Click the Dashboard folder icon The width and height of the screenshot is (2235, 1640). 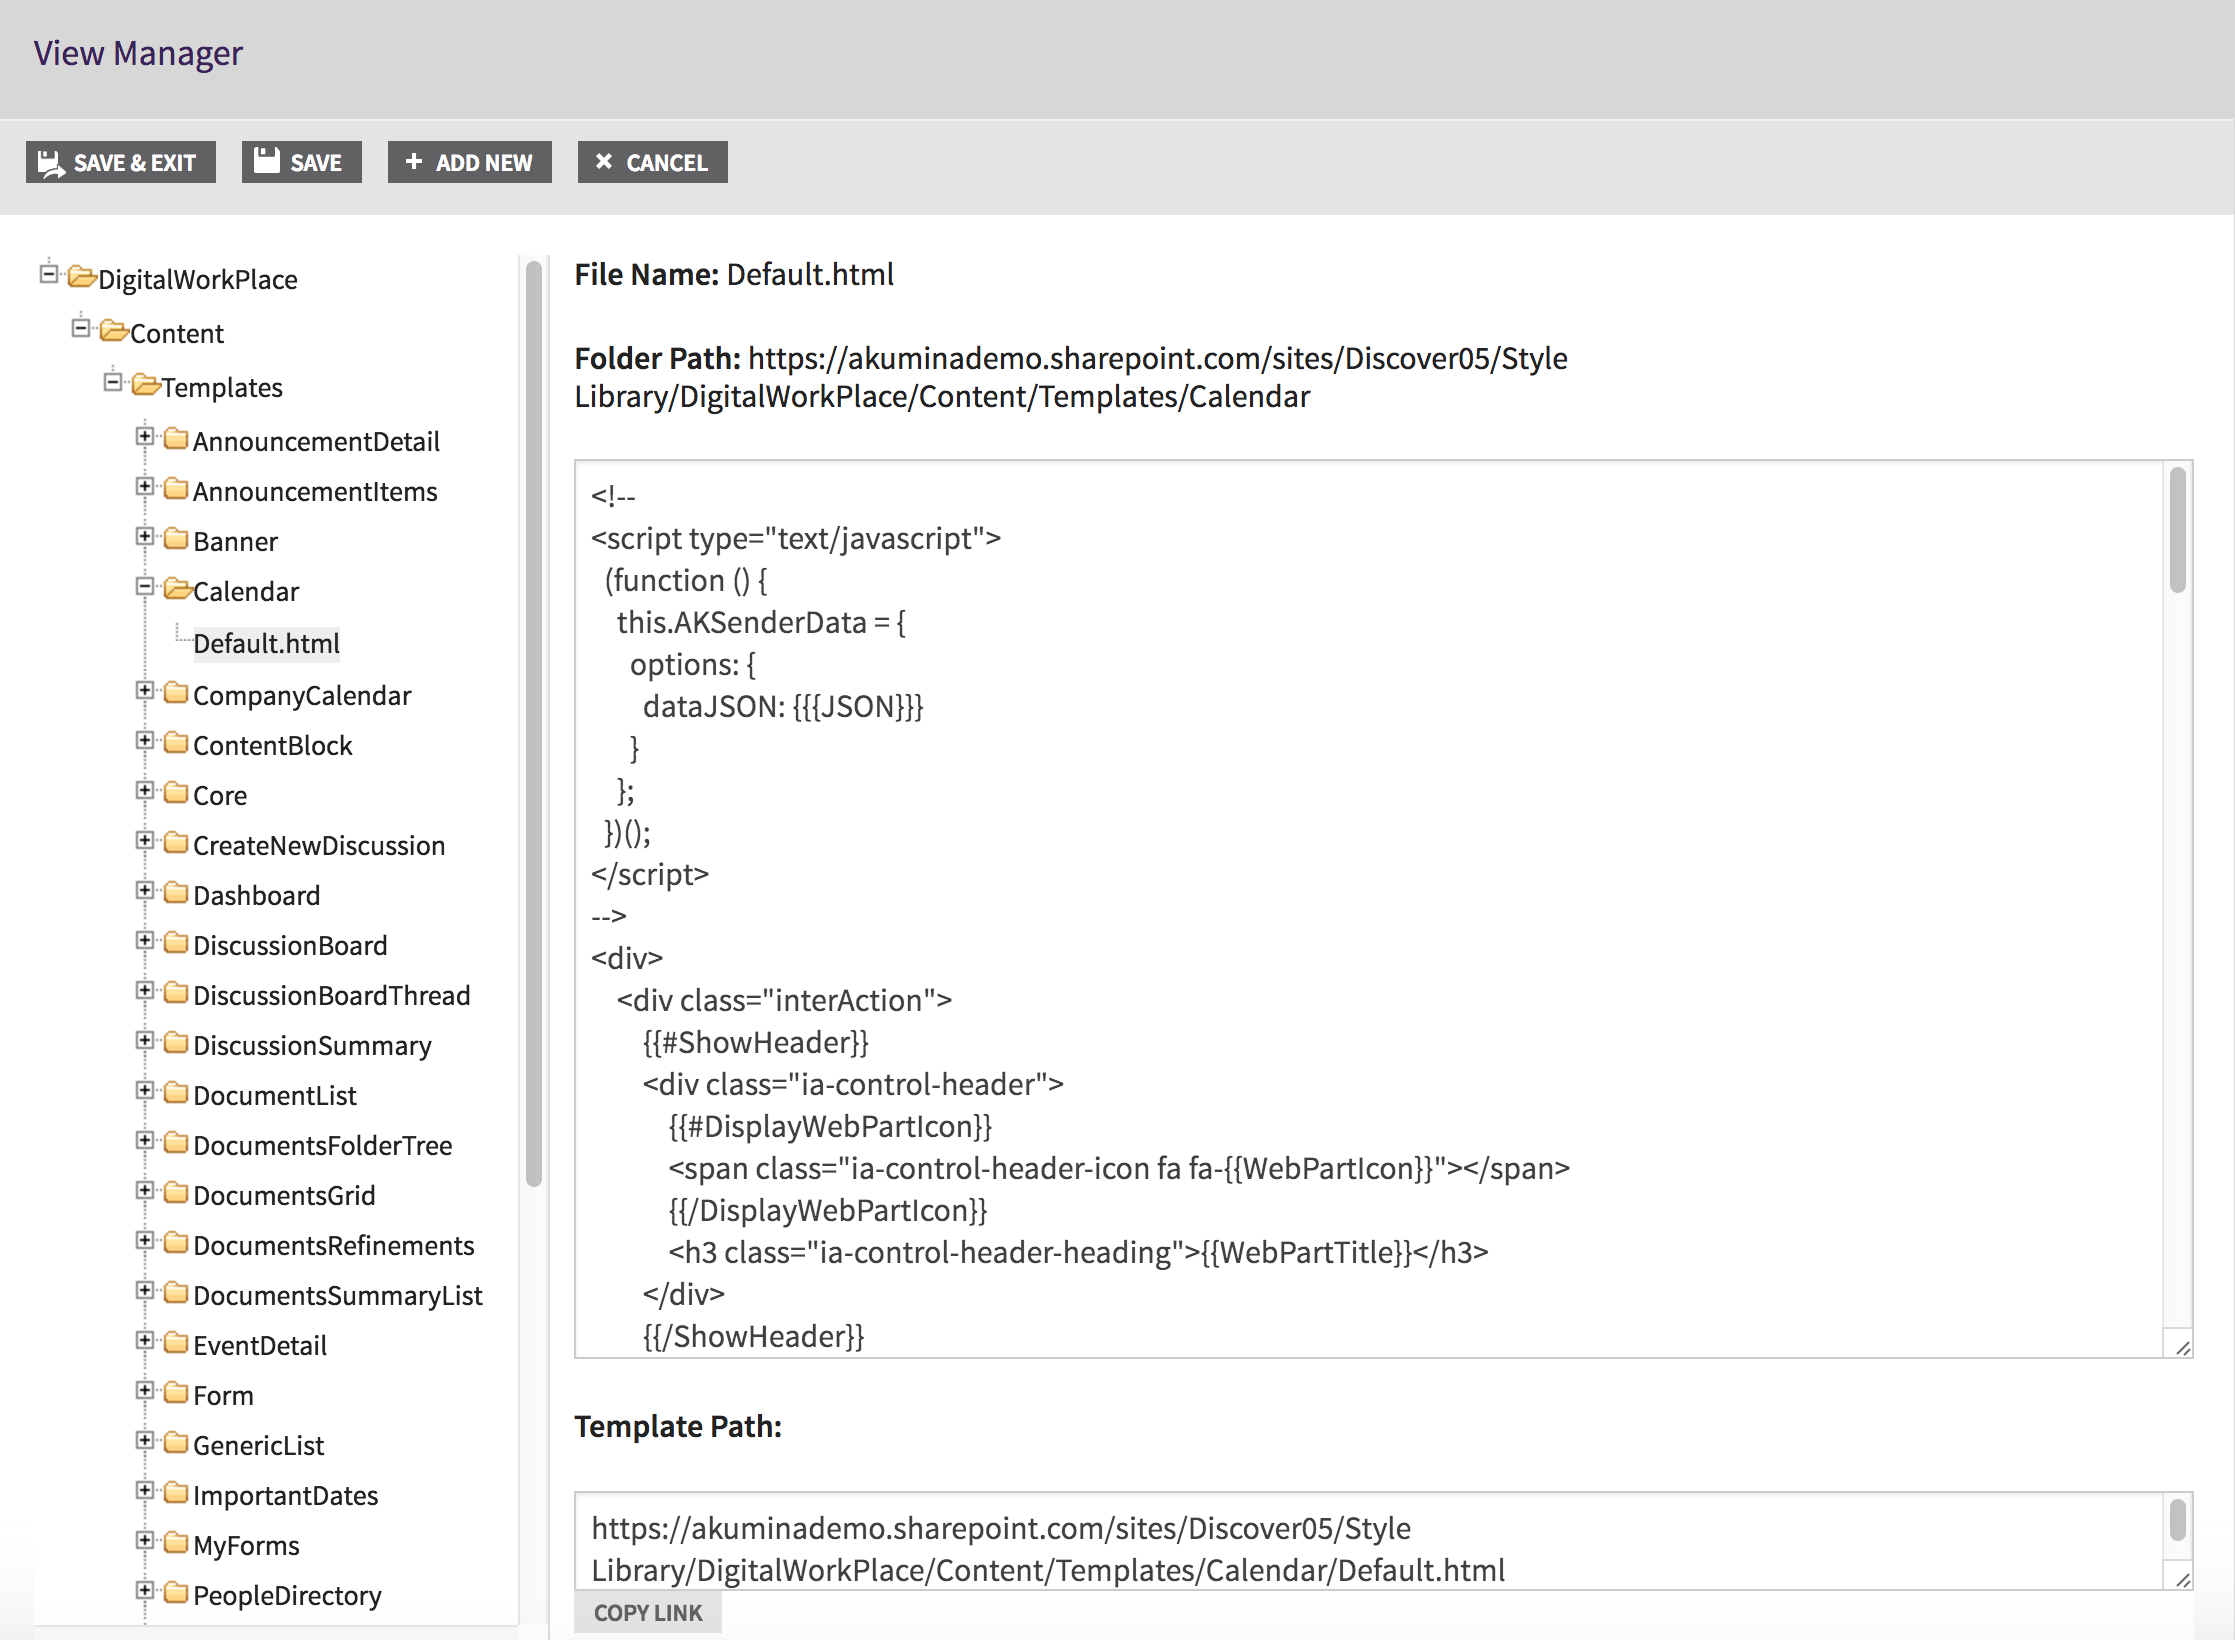click(176, 893)
